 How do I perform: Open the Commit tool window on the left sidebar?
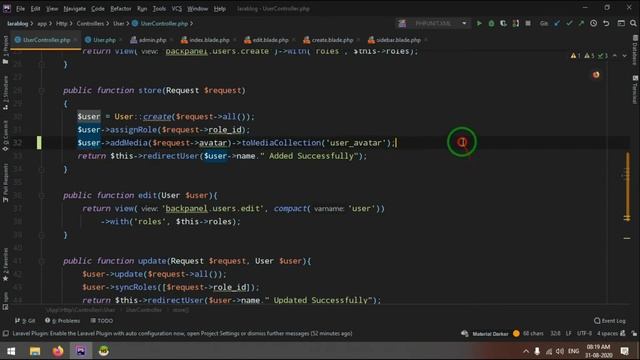[x=5, y=136]
